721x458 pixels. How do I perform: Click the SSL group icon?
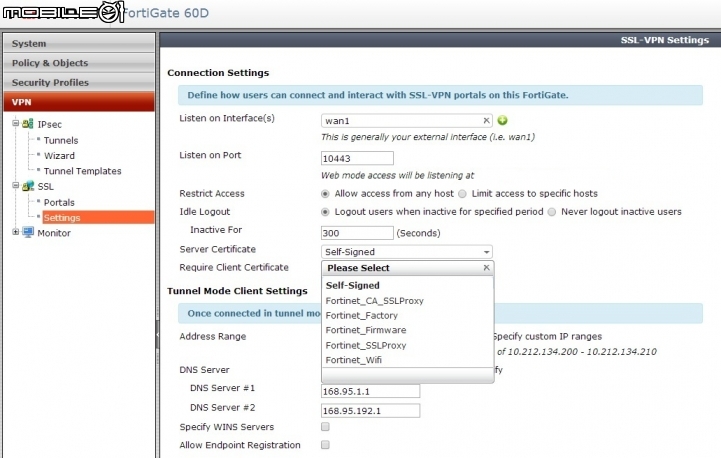[x=28, y=186]
